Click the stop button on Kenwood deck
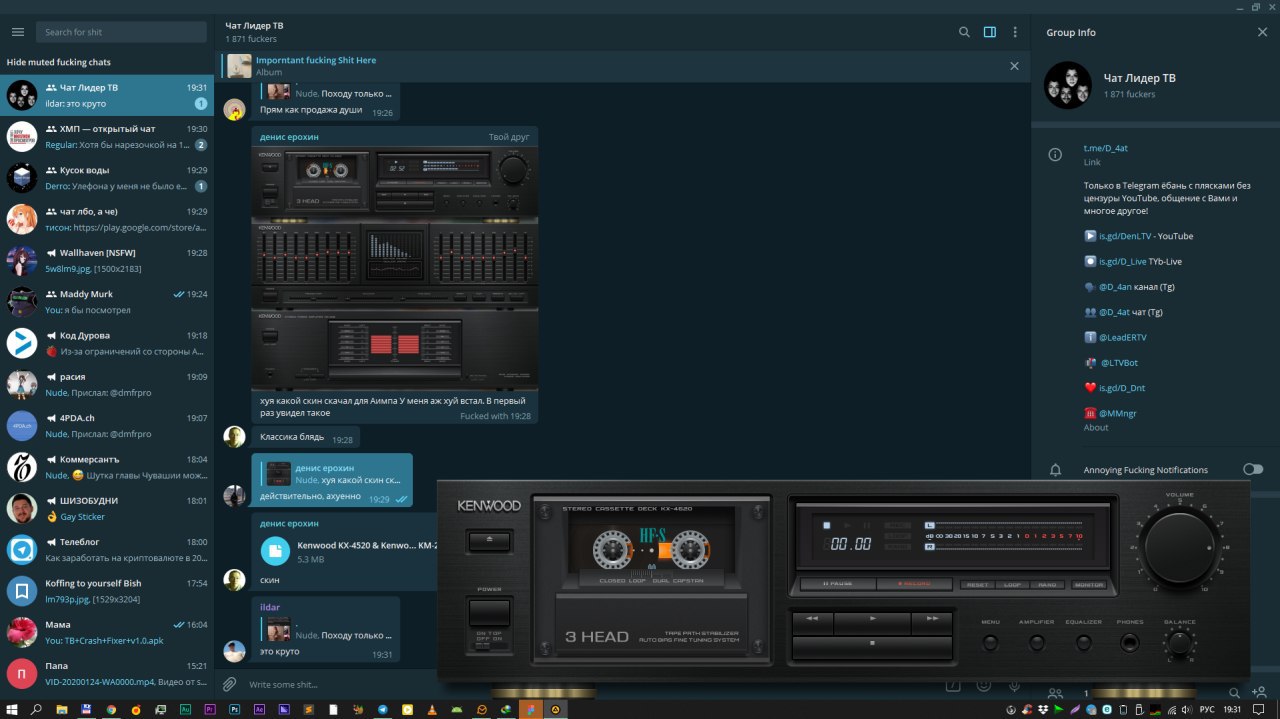The width and height of the screenshot is (1280, 719). click(x=872, y=646)
